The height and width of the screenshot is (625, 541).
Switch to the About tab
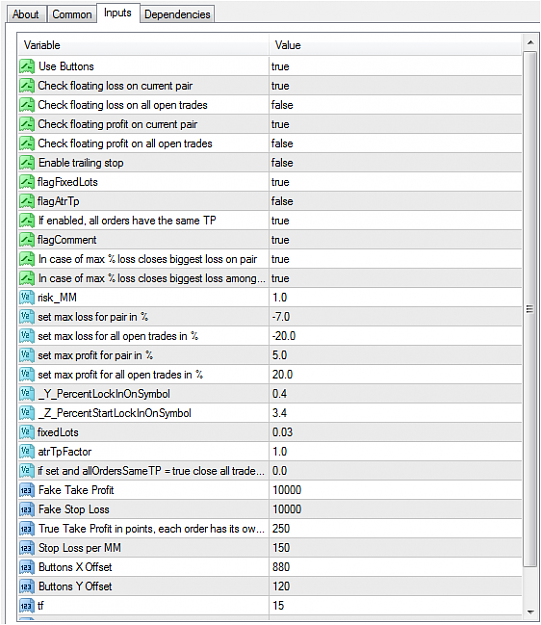click(x=26, y=14)
